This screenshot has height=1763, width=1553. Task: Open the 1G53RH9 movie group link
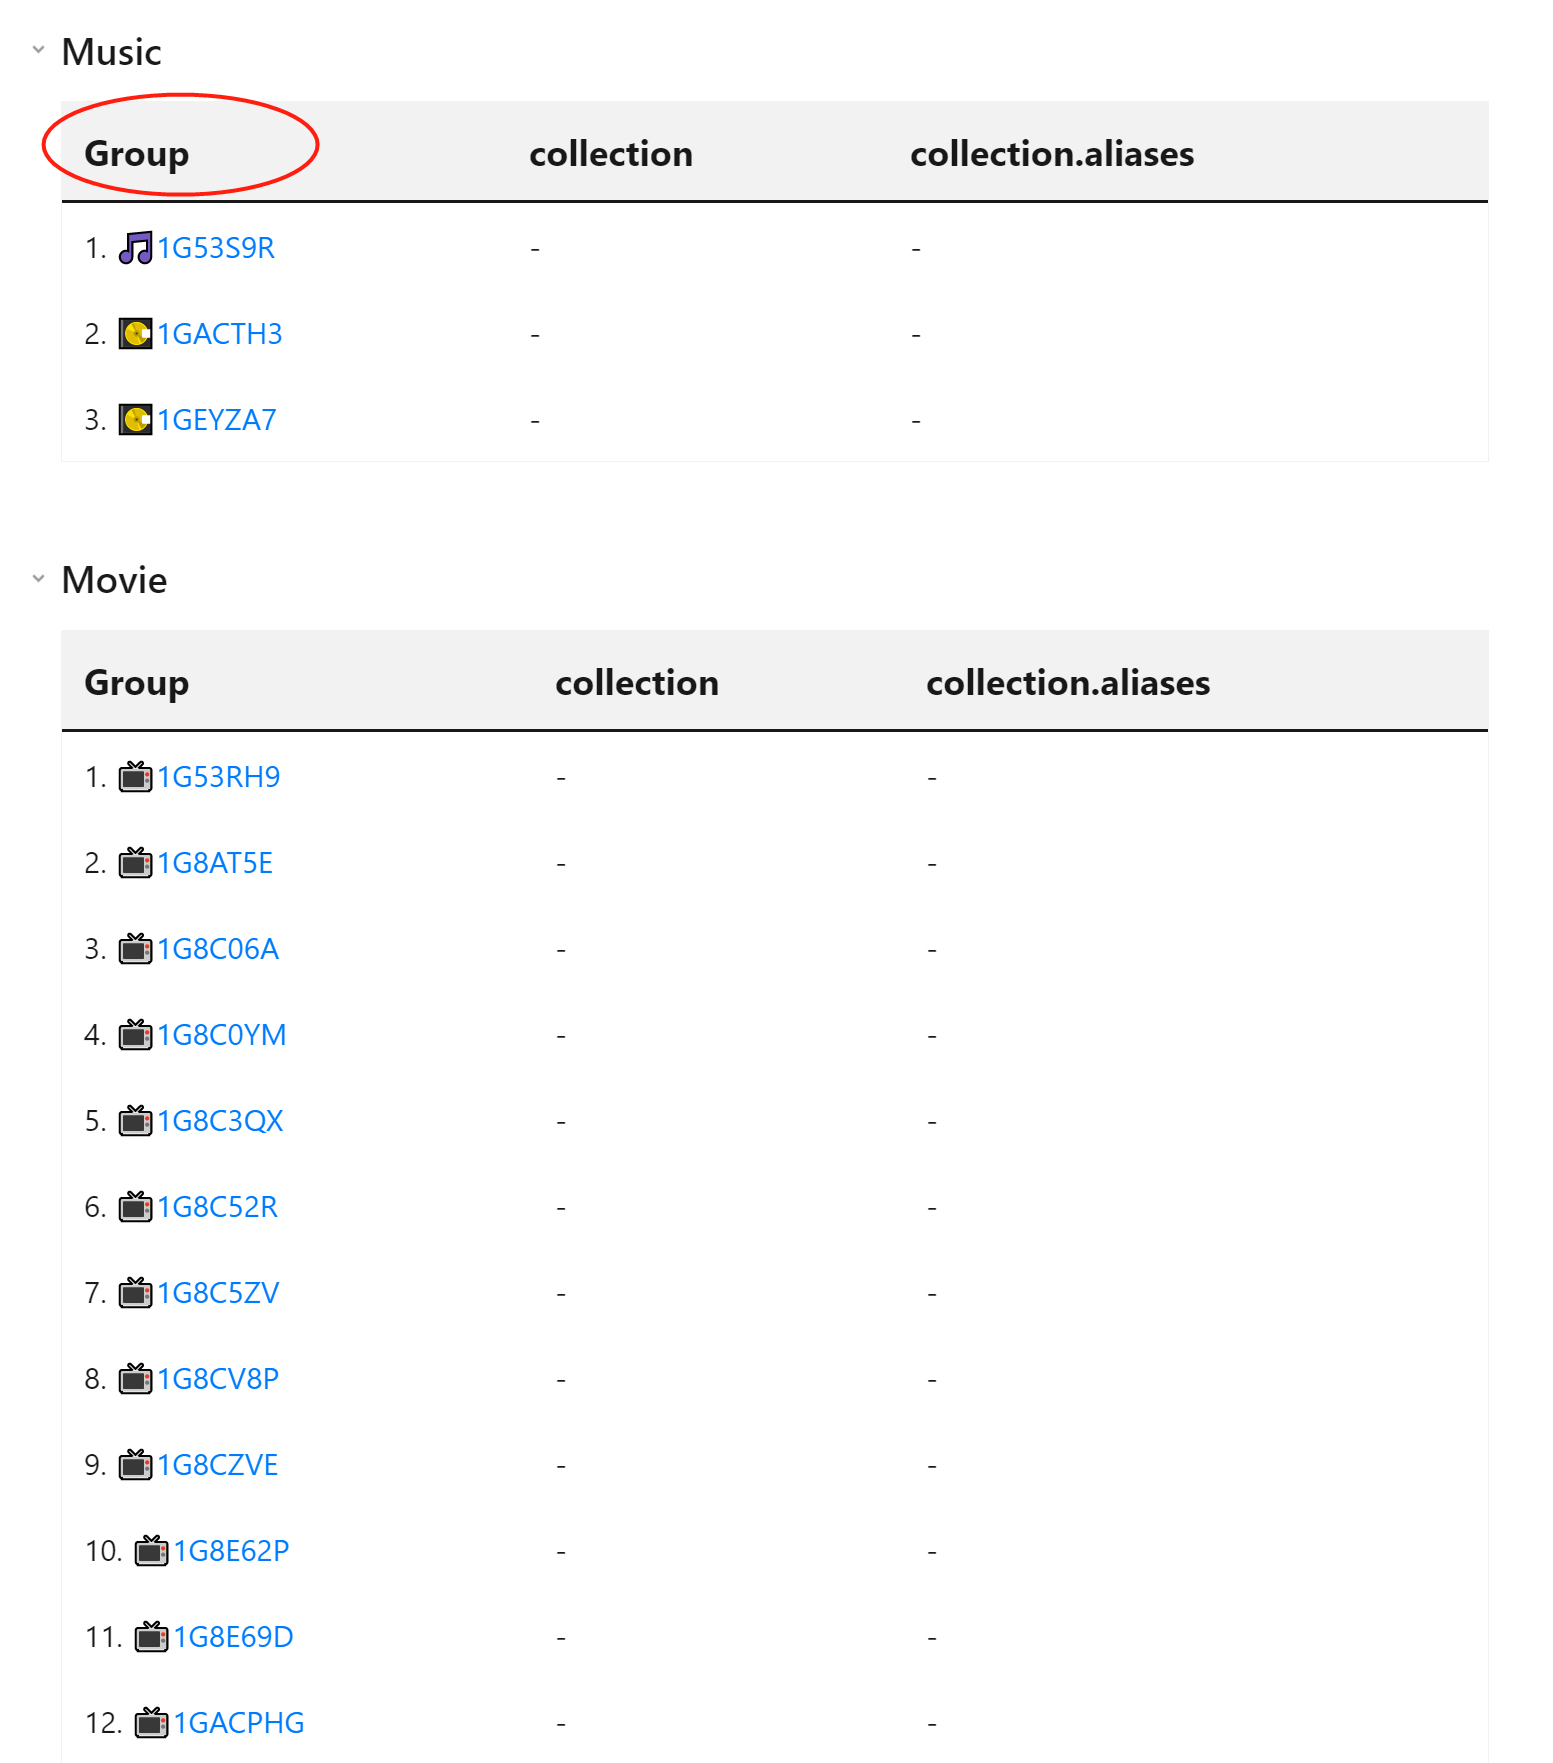216,776
